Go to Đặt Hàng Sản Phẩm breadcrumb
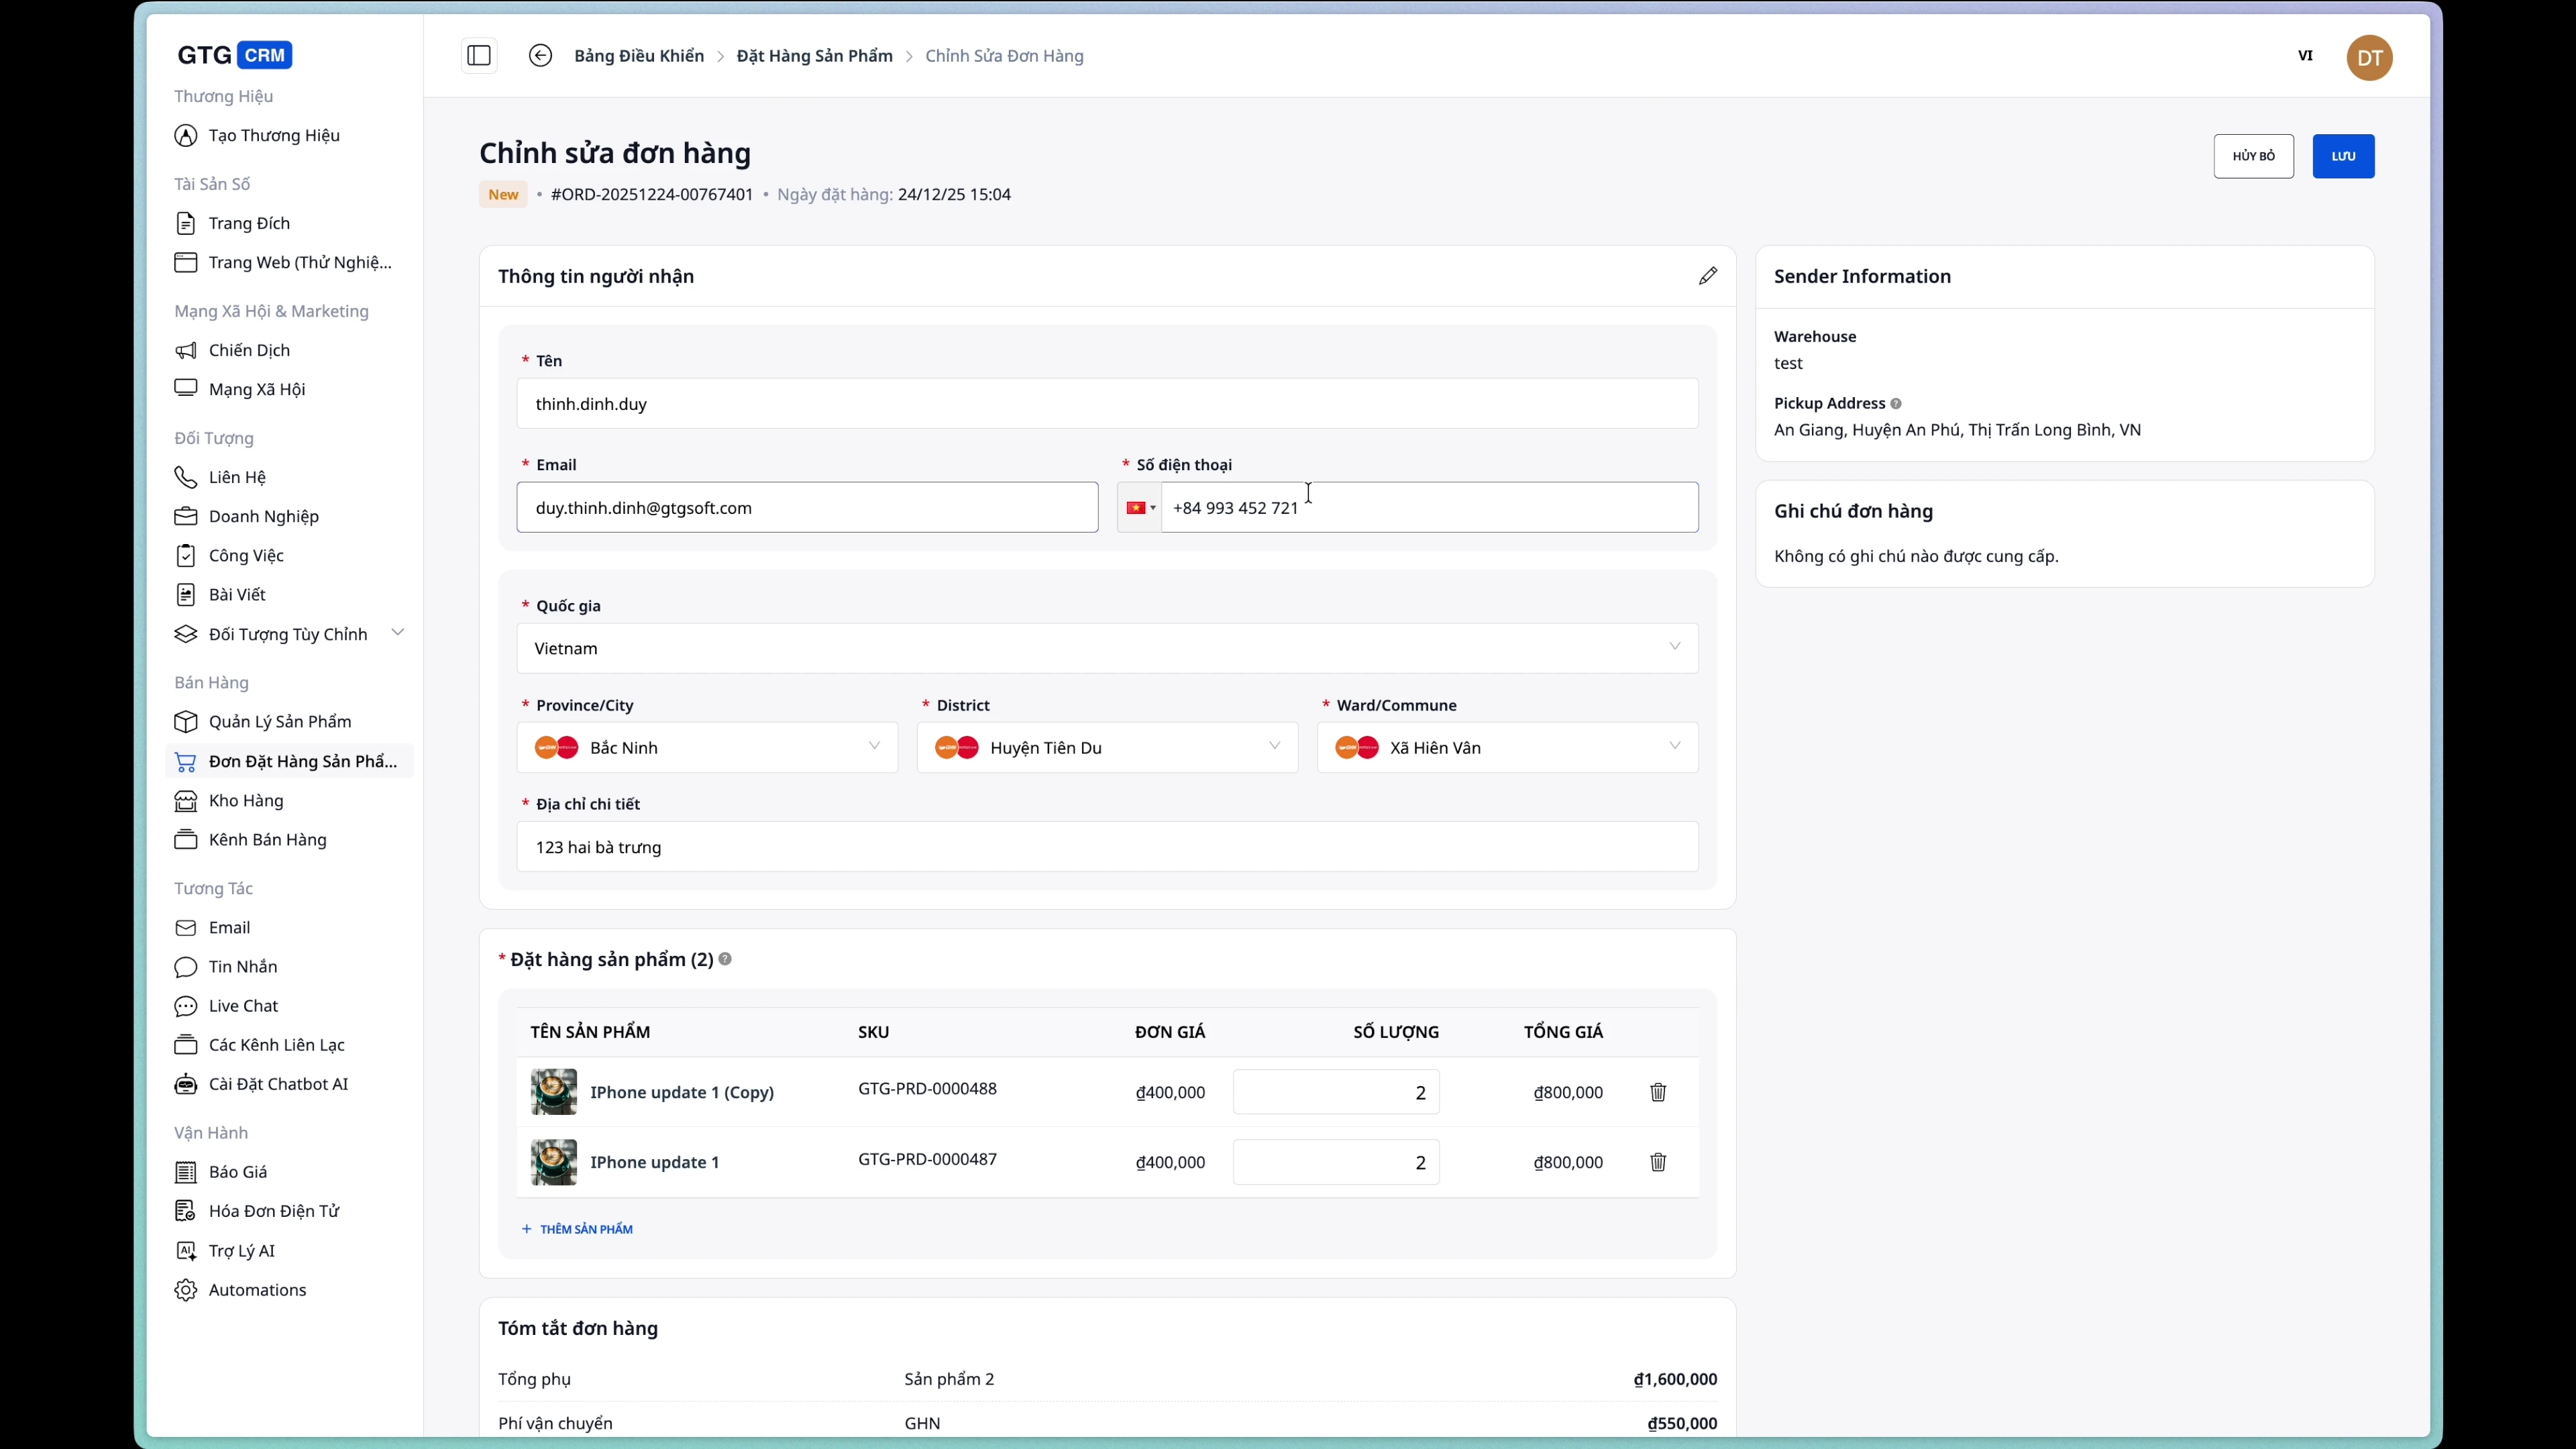 point(814,56)
